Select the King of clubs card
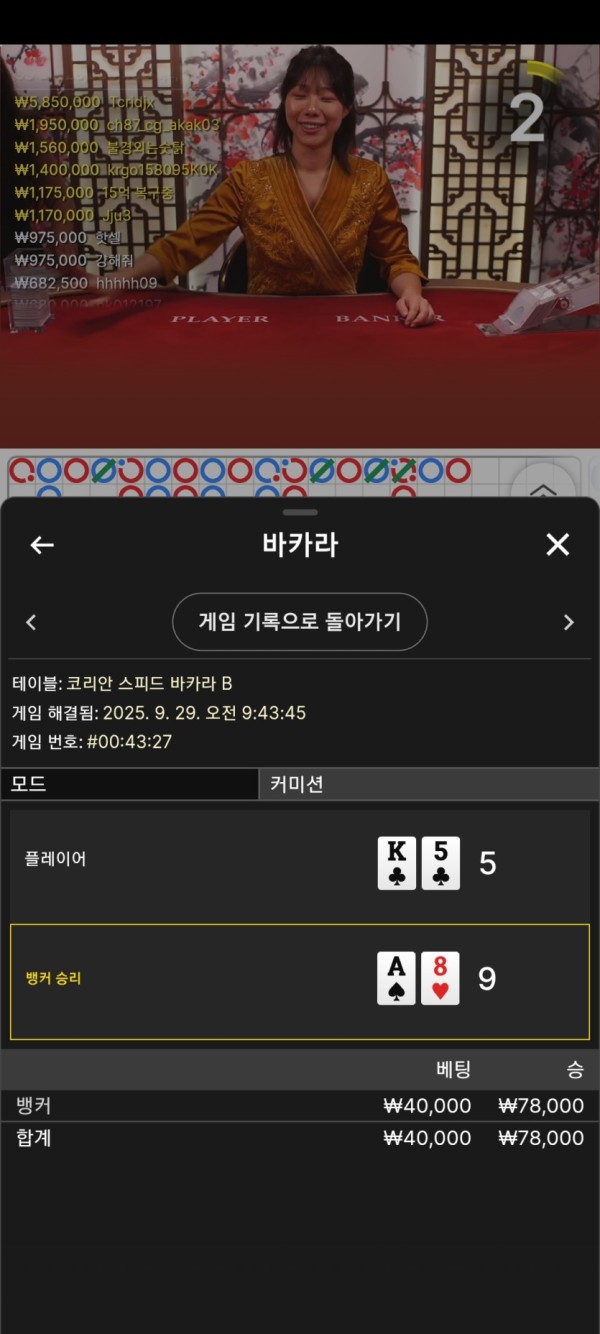The height and width of the screenshot is (1334, 600). [396, 863]
